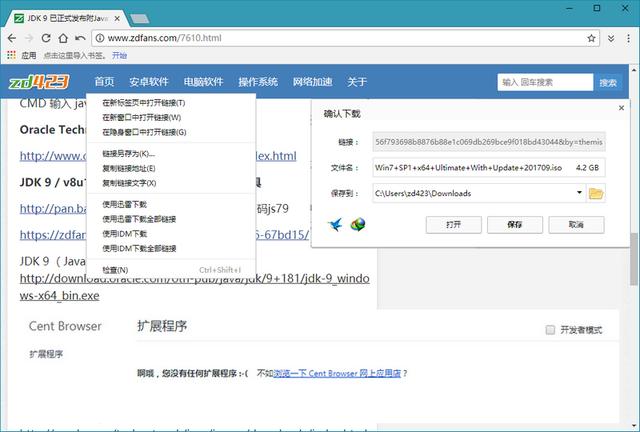
Task: Close the confirm download dialog
Action: [621, 108]
